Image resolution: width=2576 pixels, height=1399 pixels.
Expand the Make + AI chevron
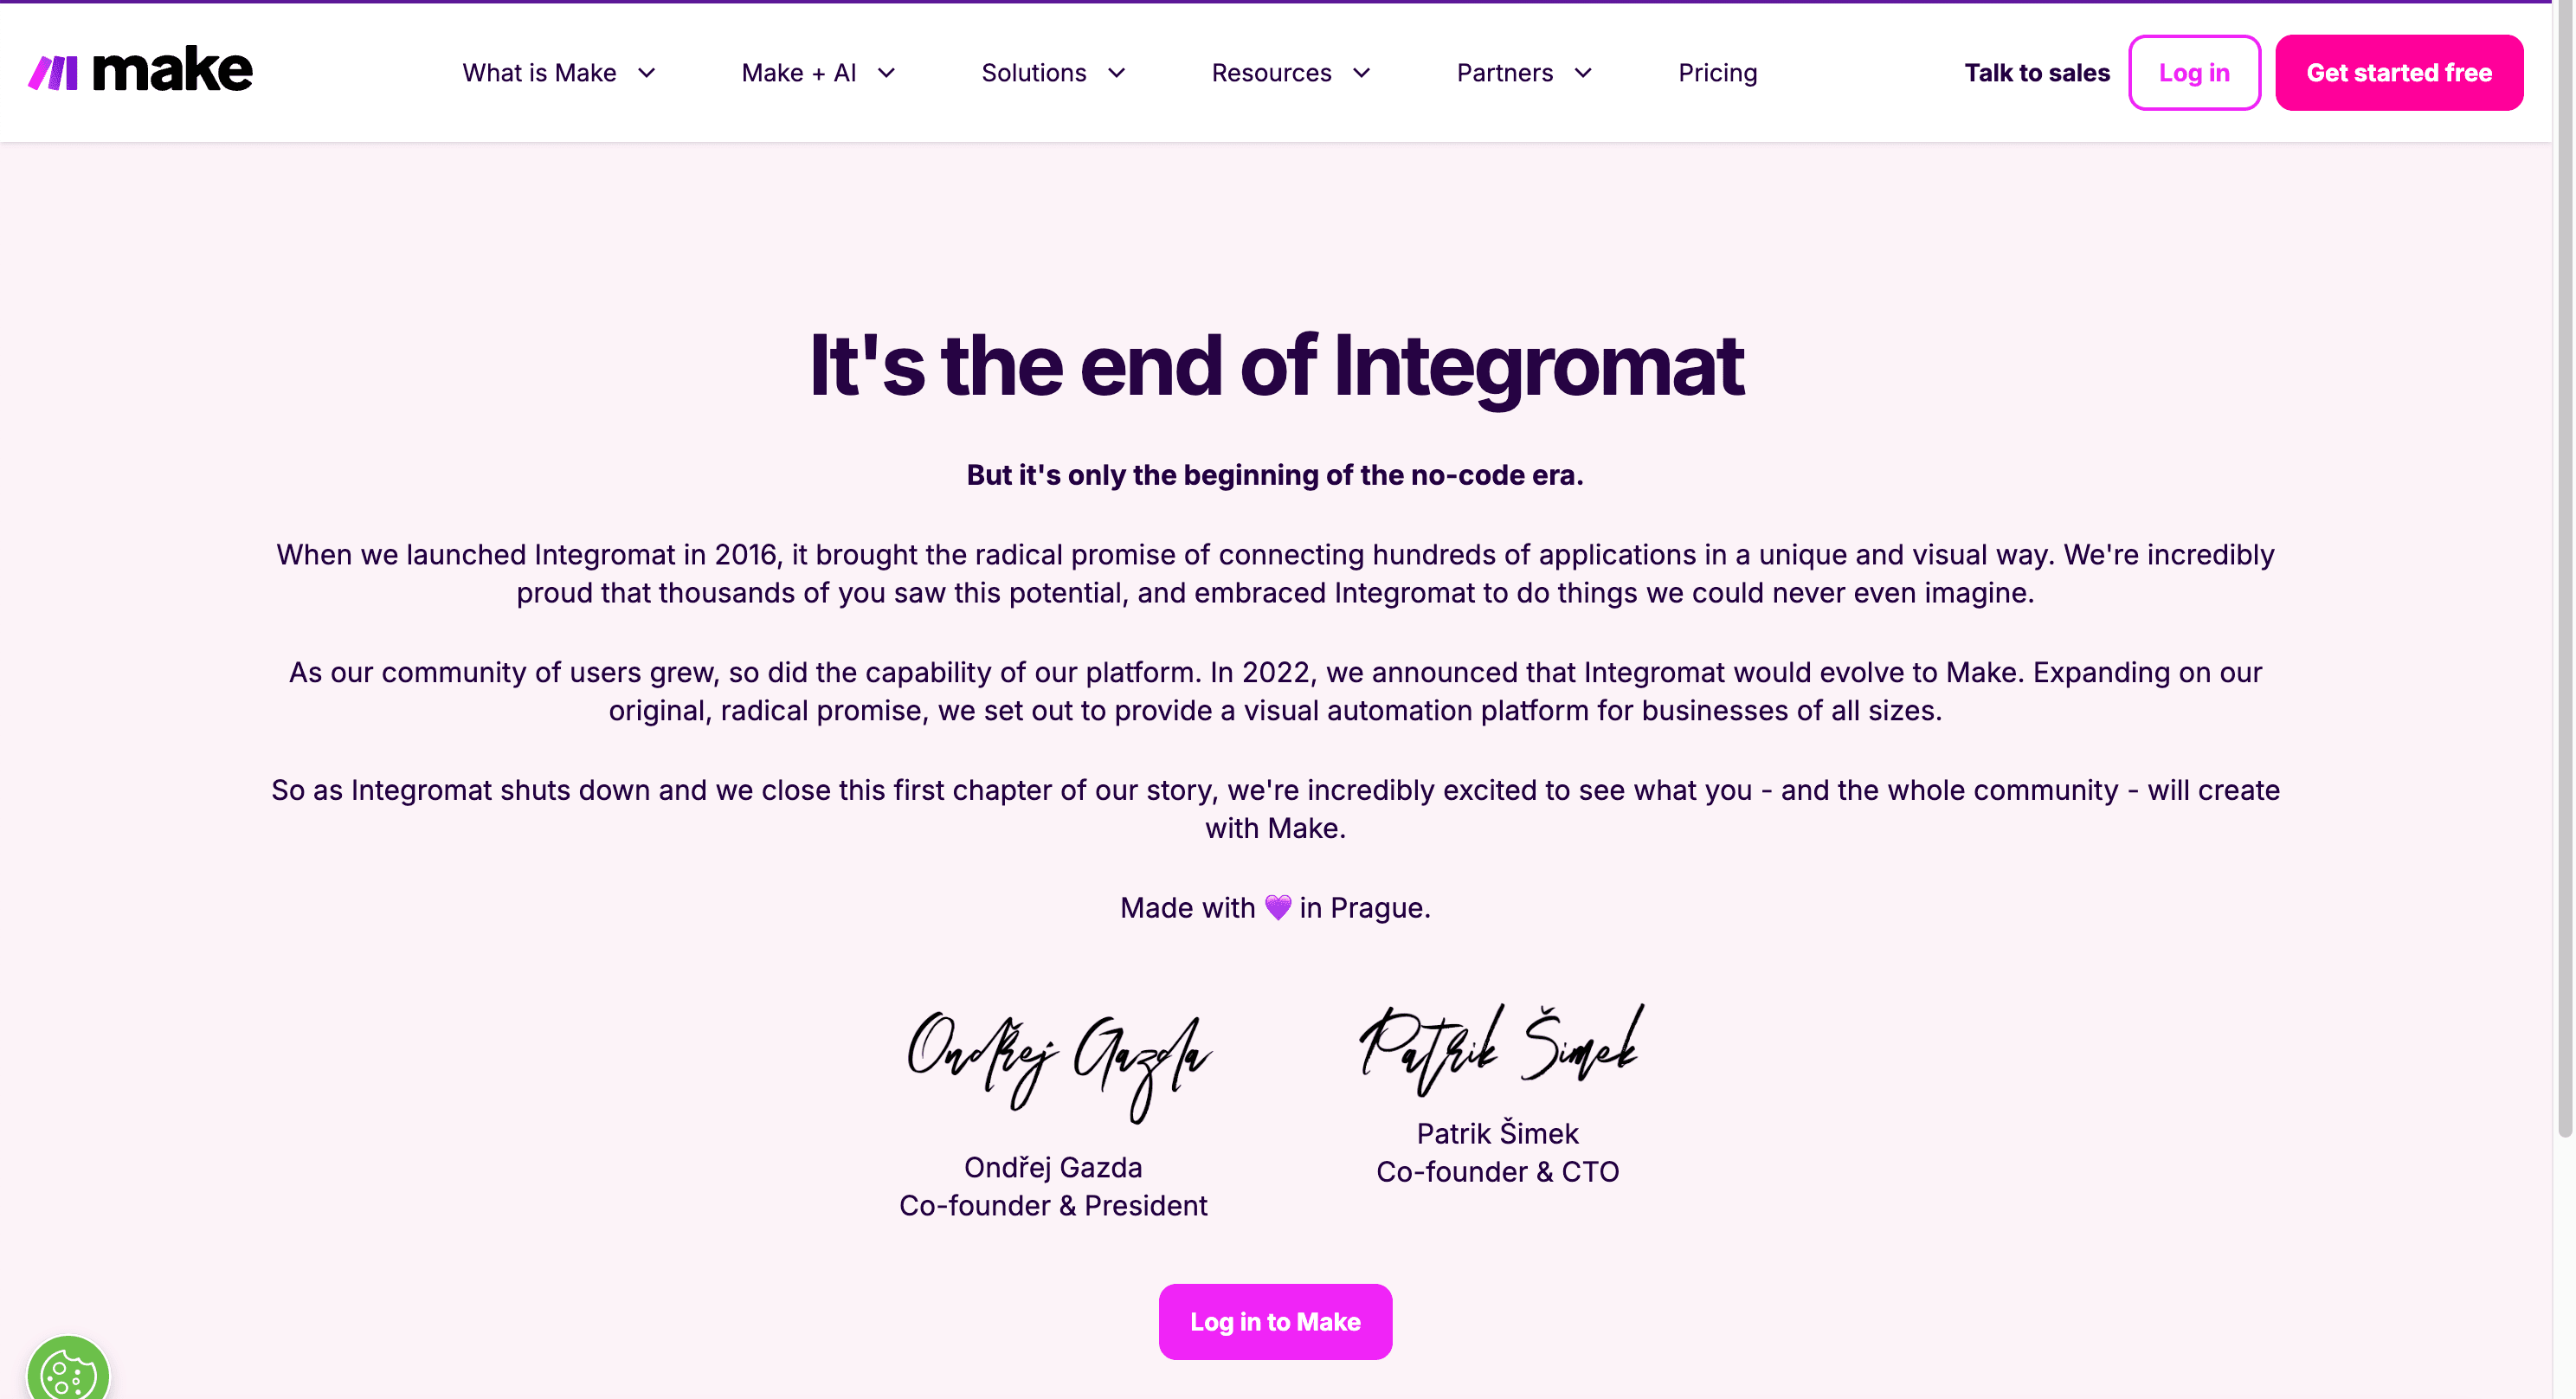(886, 73)
